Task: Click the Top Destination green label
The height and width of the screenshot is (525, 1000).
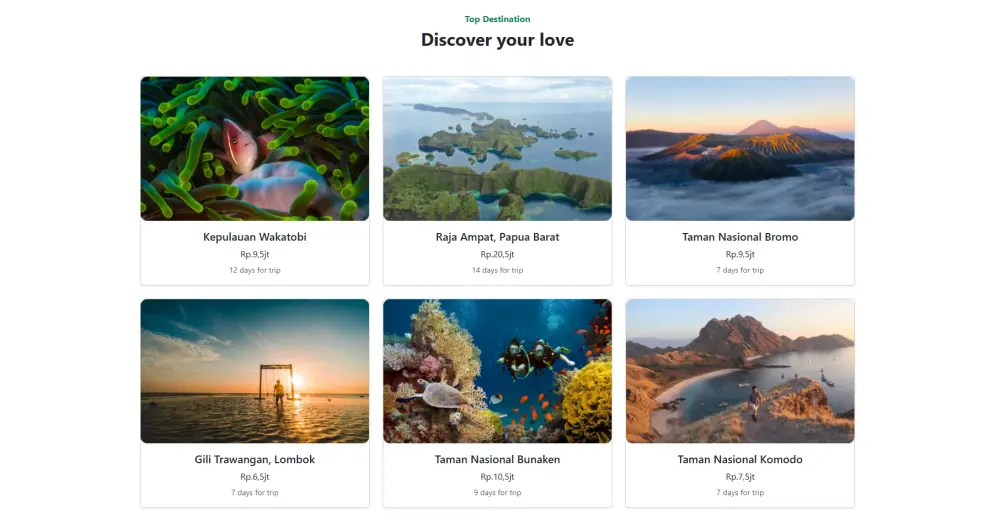Action: click(x=497, y=19)
